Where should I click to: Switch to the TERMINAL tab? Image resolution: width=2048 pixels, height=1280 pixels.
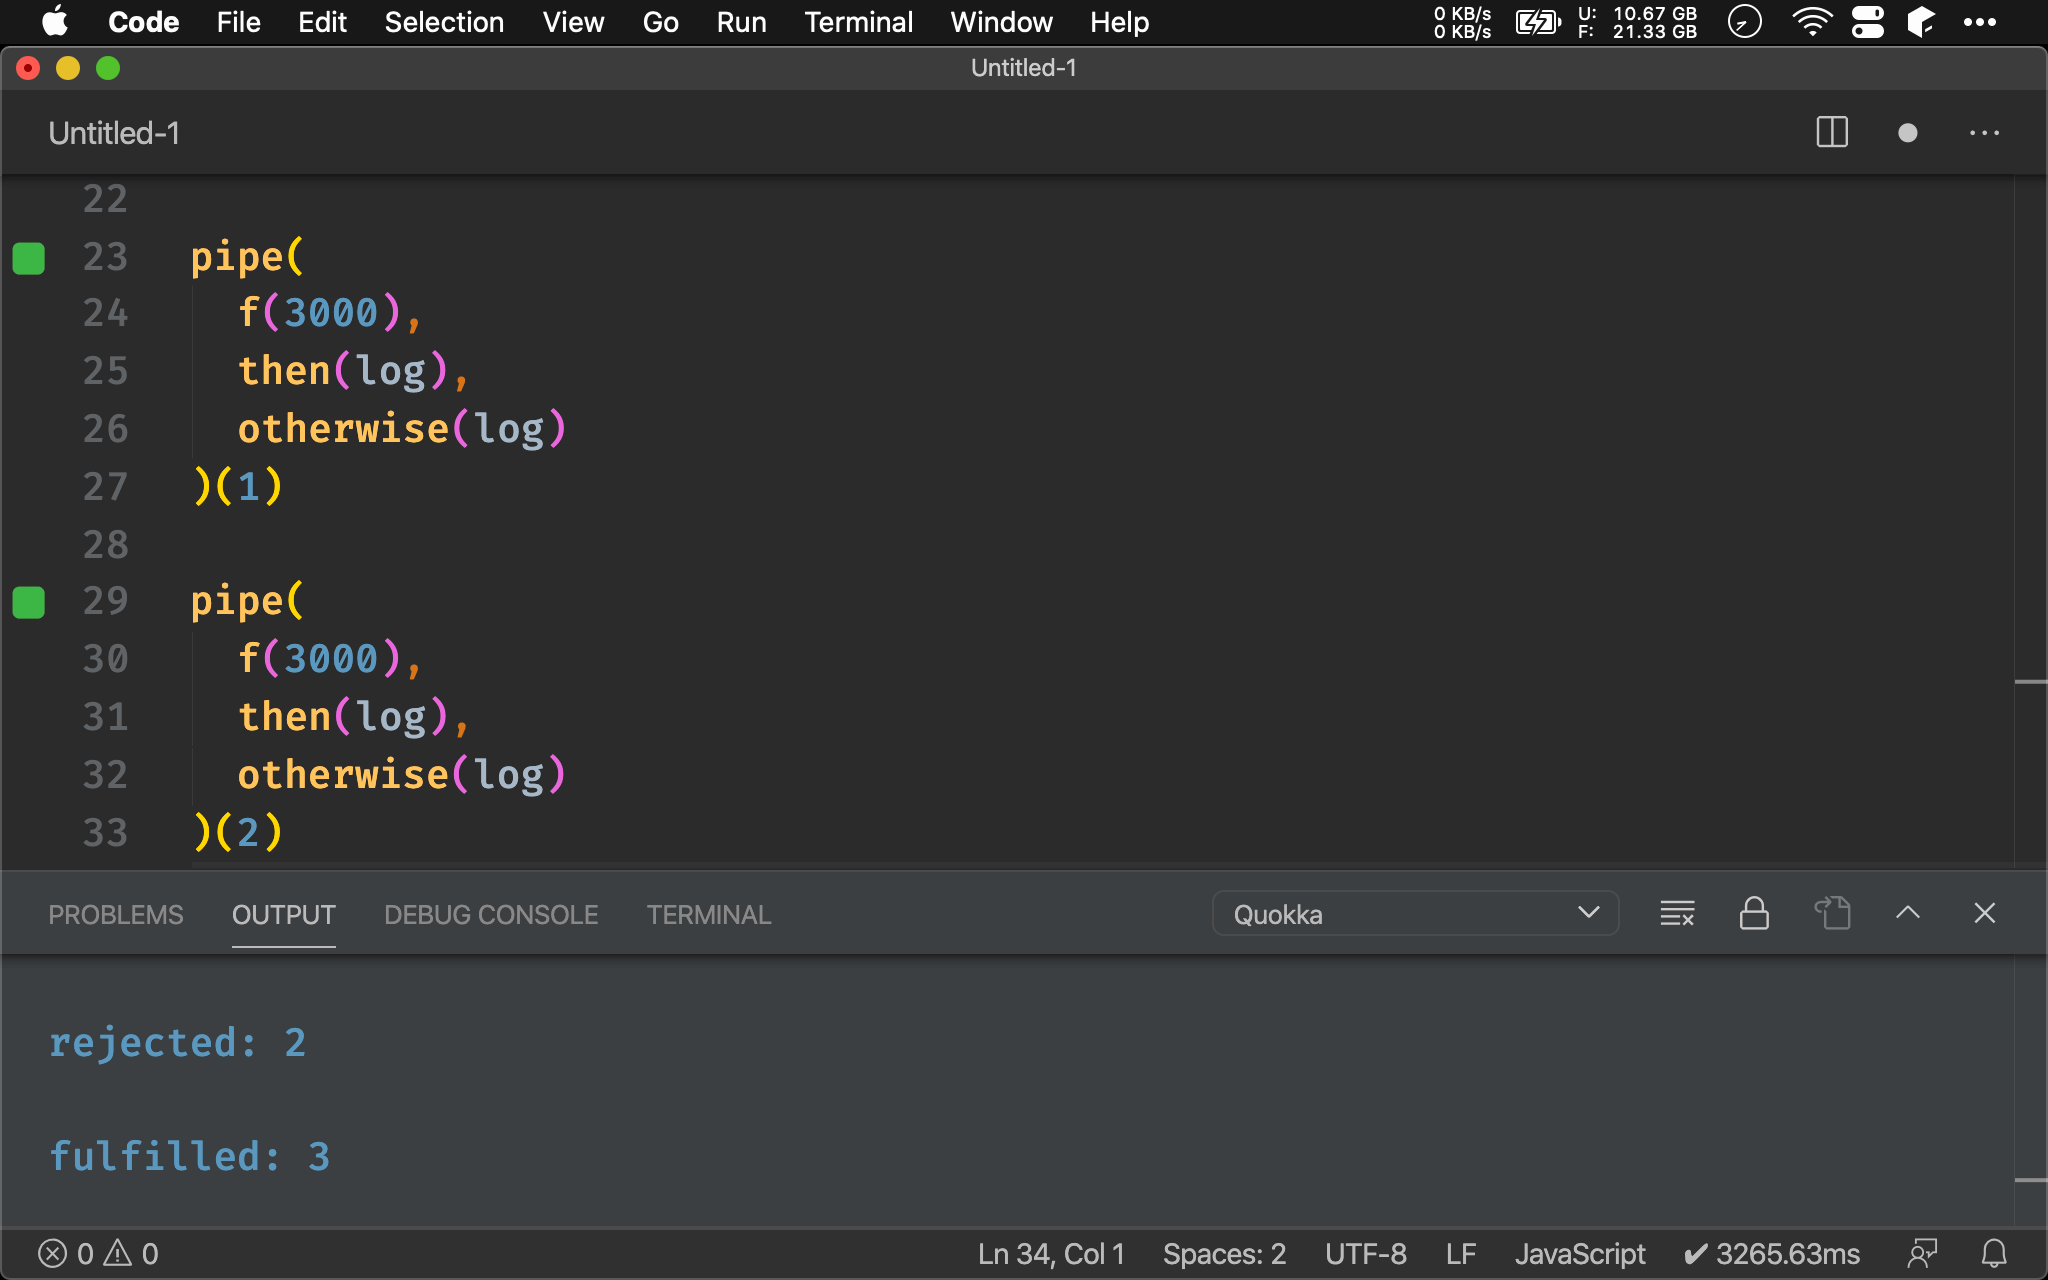(709, 915)
